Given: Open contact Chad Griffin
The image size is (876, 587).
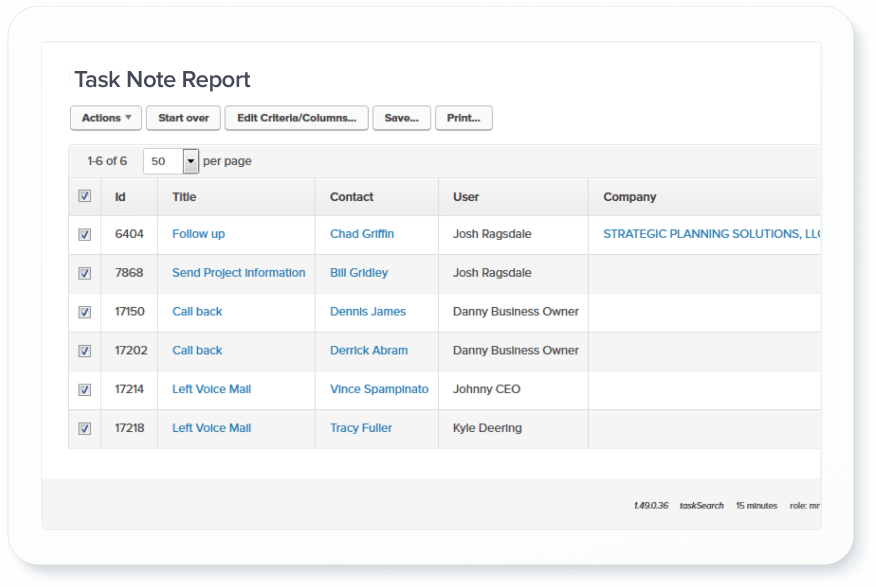Looking at the screenshot, I should tap(362, 234).
